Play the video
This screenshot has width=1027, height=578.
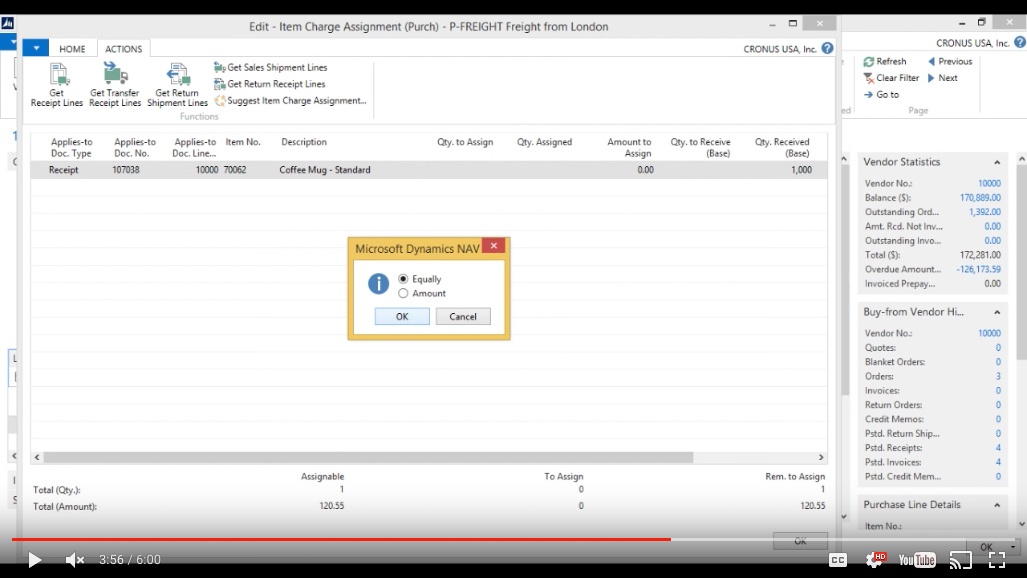coord(35,560)
